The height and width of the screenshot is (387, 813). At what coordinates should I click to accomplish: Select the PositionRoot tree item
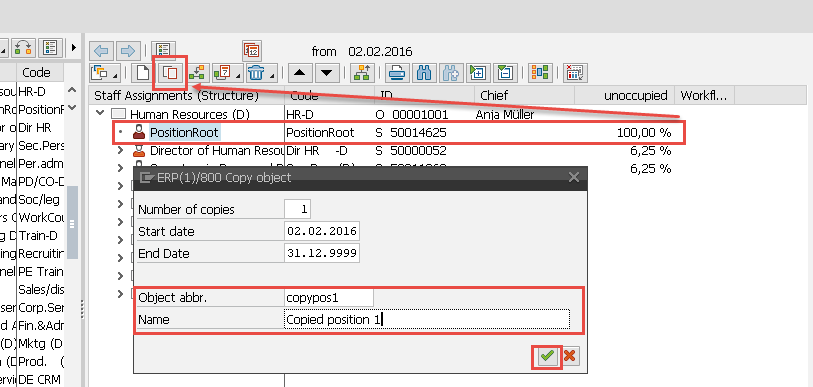click(x=185, y=133)
